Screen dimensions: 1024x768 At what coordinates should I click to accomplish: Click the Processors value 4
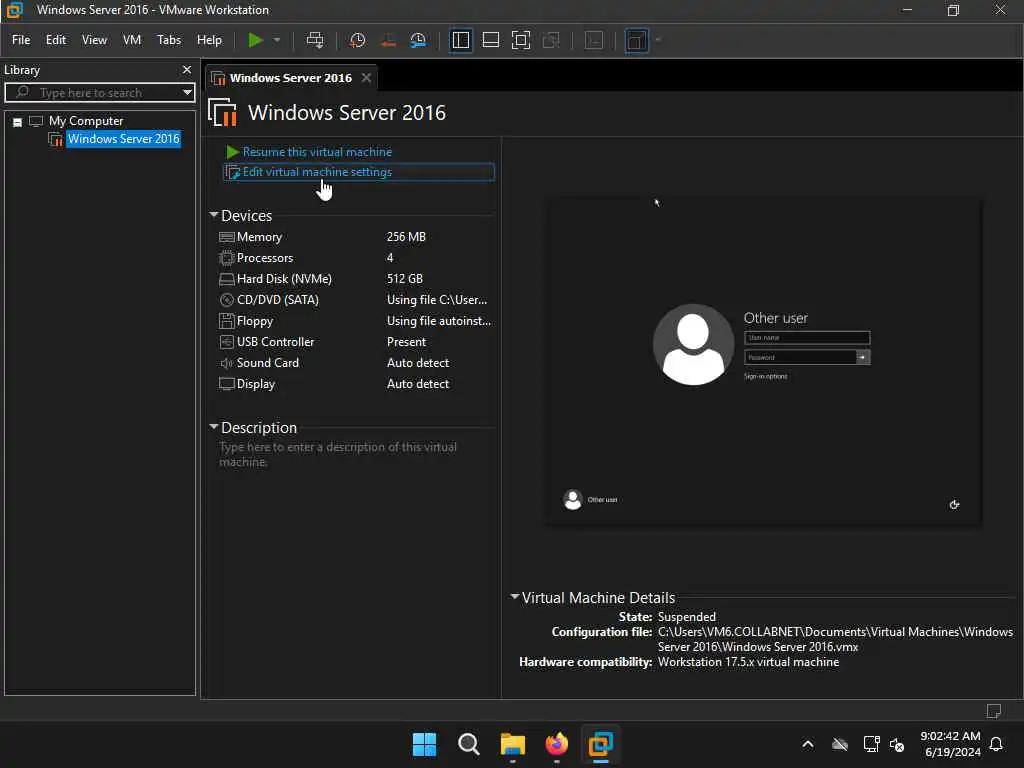(390, 257)
